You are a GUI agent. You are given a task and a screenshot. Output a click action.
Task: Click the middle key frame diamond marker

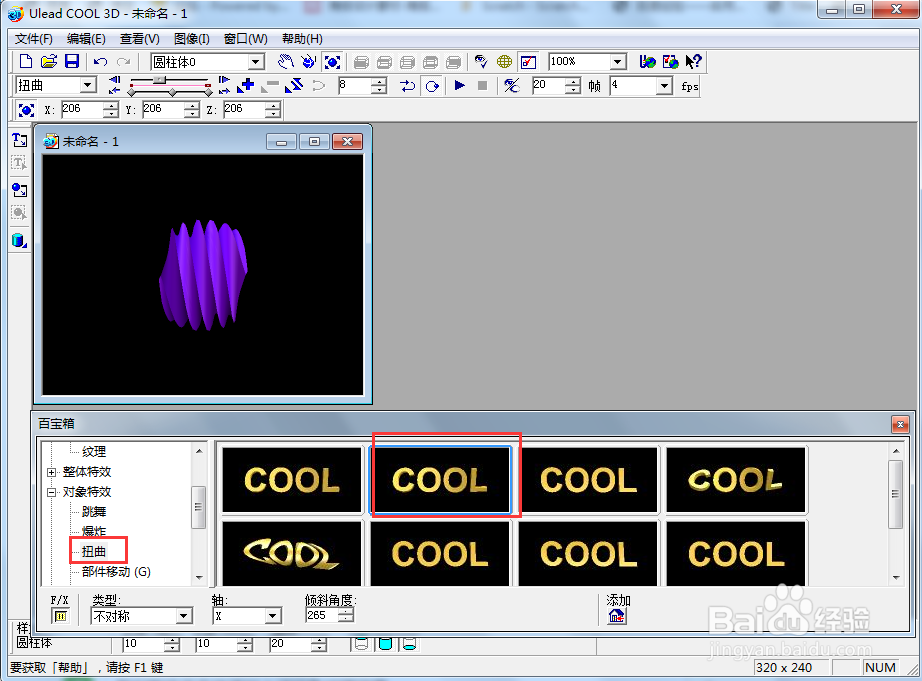click(172, 93)
